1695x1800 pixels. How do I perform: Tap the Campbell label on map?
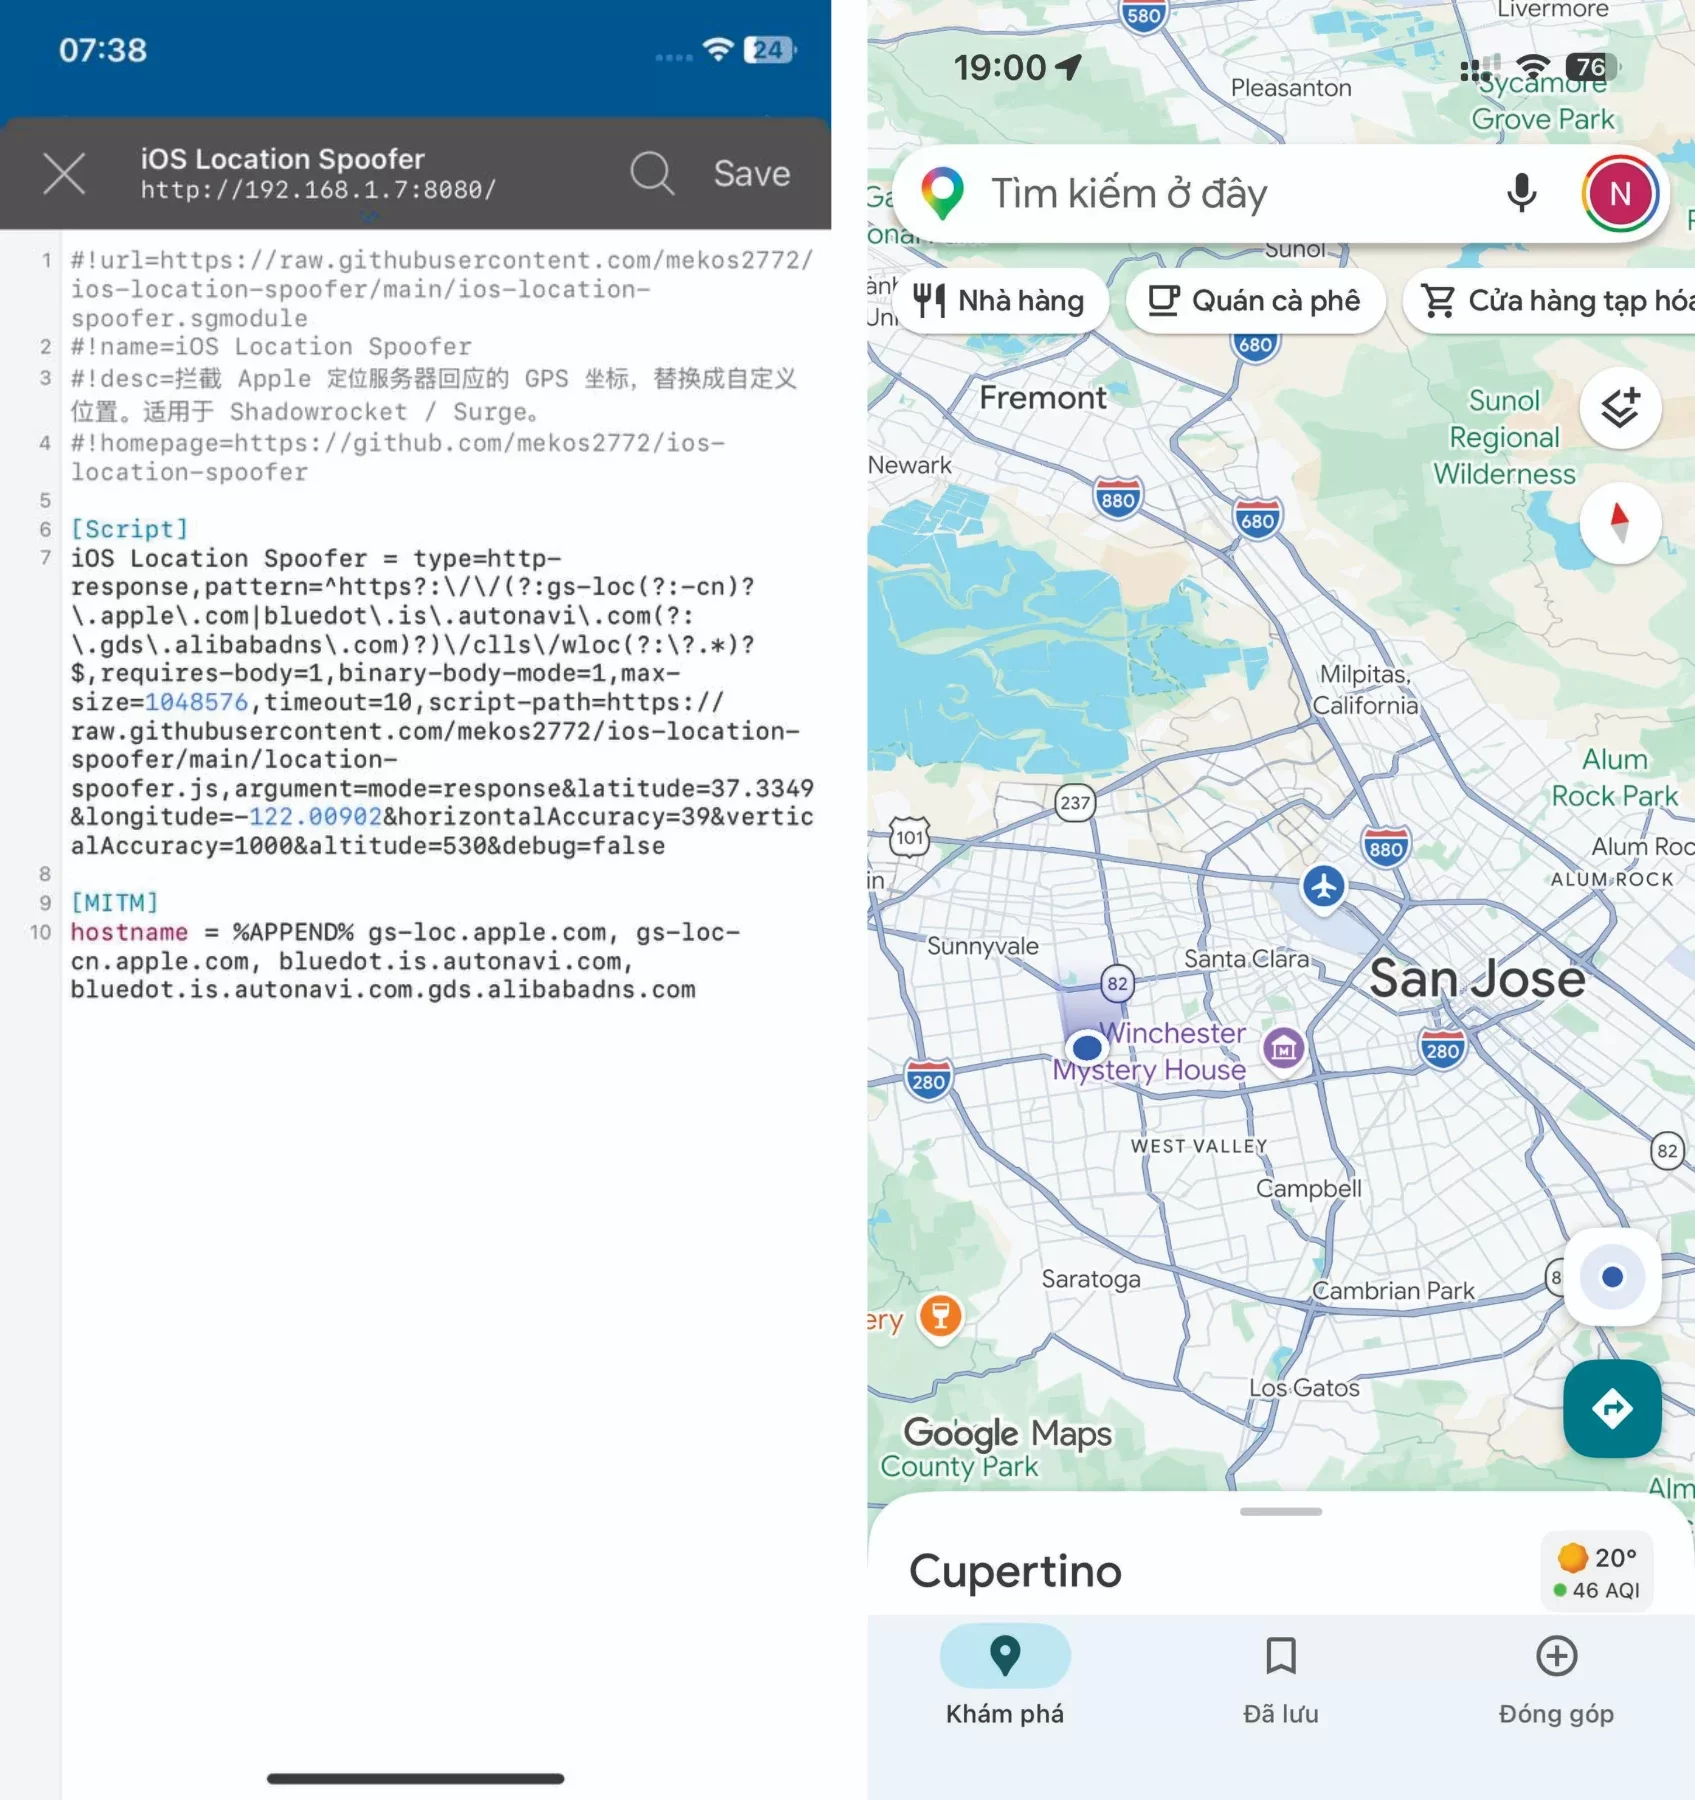point(1308,1188)
